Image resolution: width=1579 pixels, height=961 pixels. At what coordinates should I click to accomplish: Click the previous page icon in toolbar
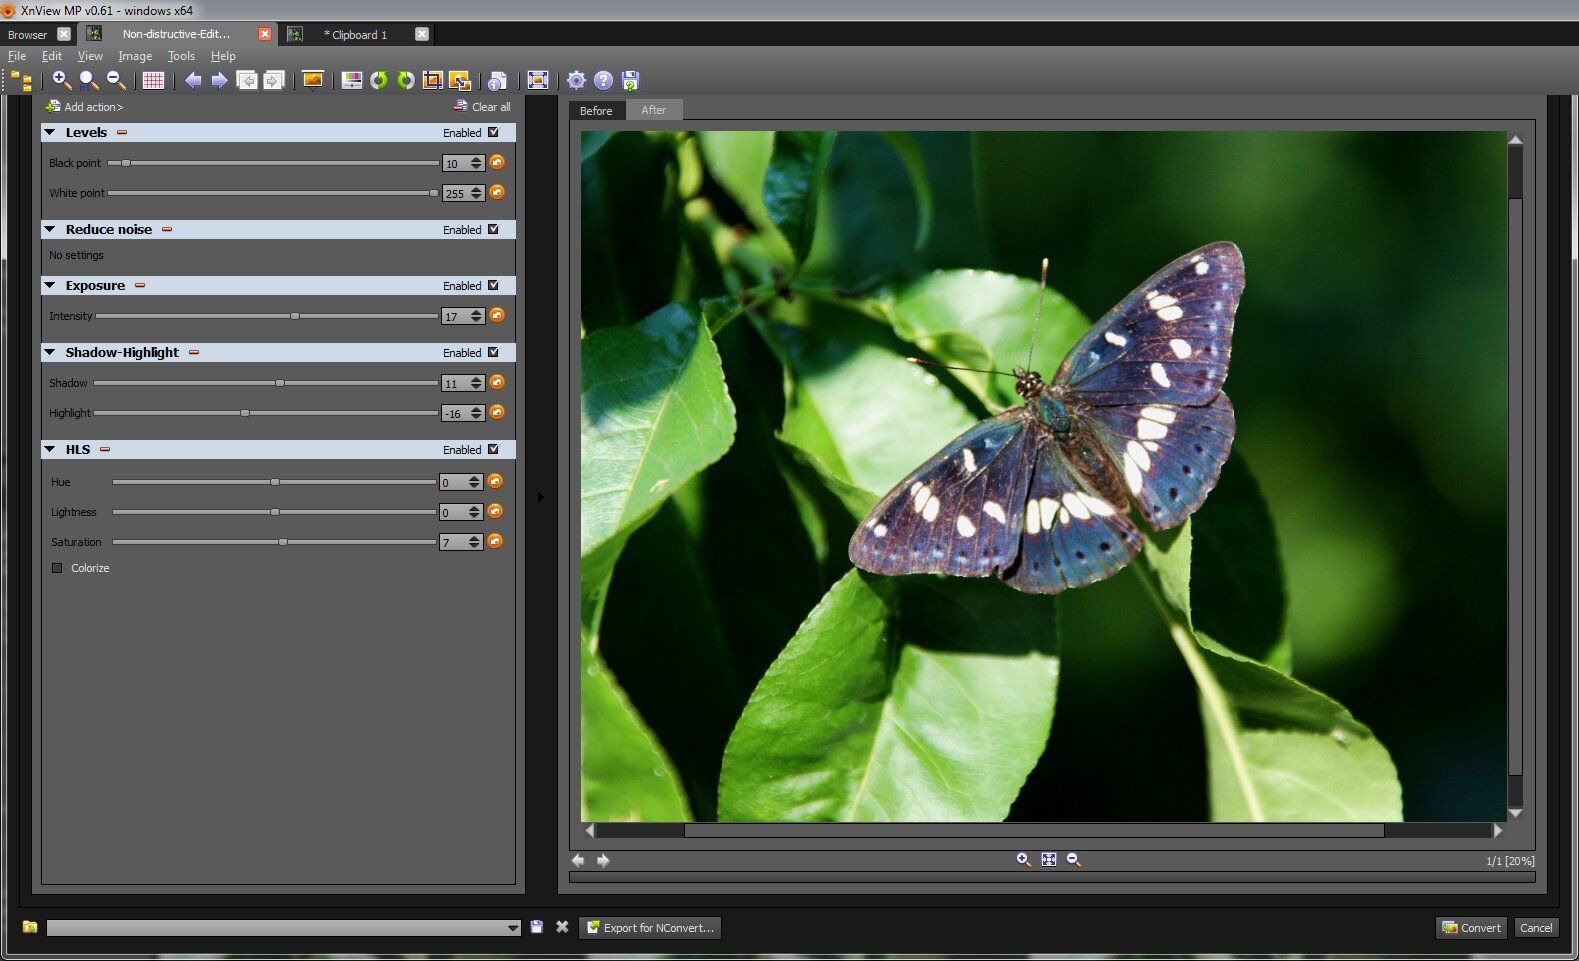(247, 80)
